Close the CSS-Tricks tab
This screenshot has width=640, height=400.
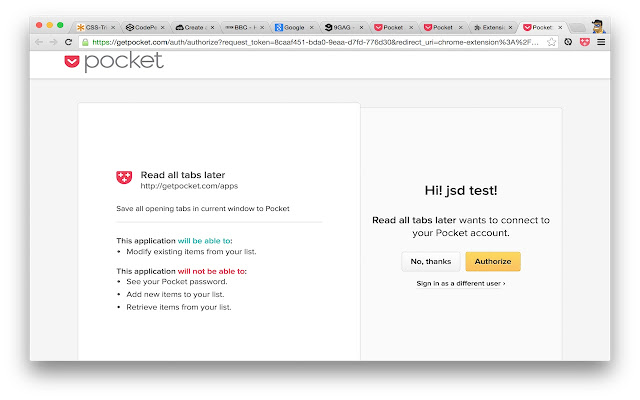(x=113, y=27)
